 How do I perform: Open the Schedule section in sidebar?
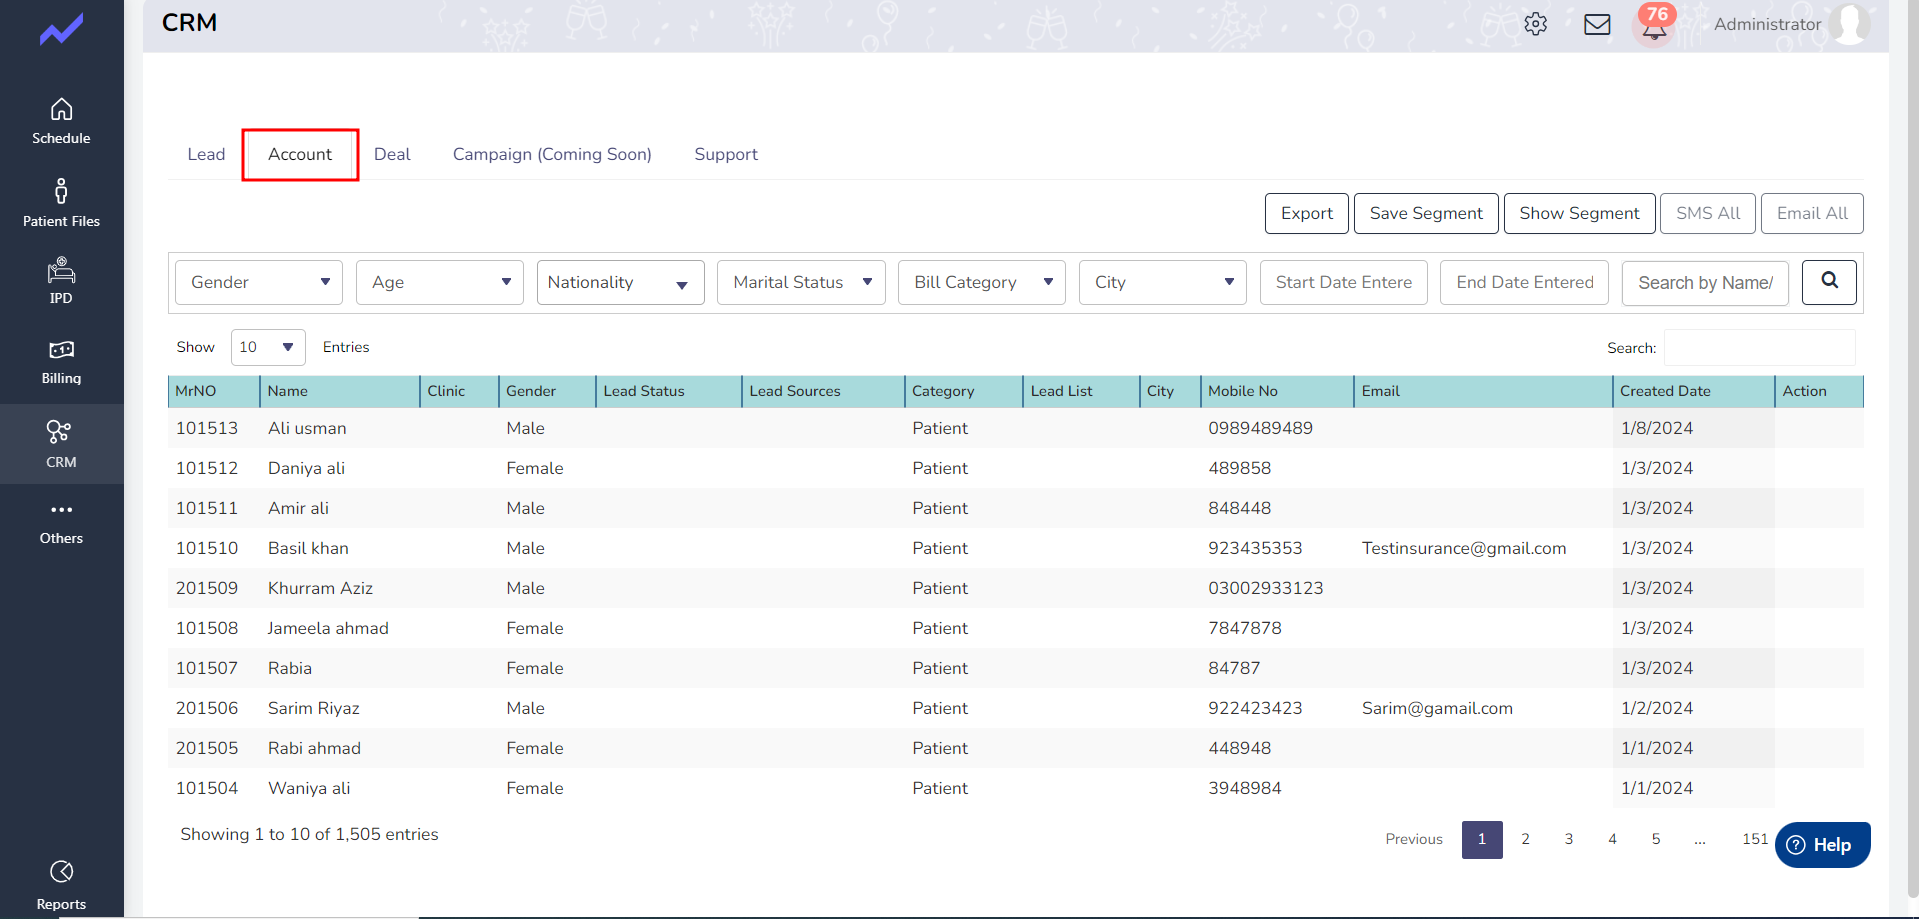click(61, 121)
